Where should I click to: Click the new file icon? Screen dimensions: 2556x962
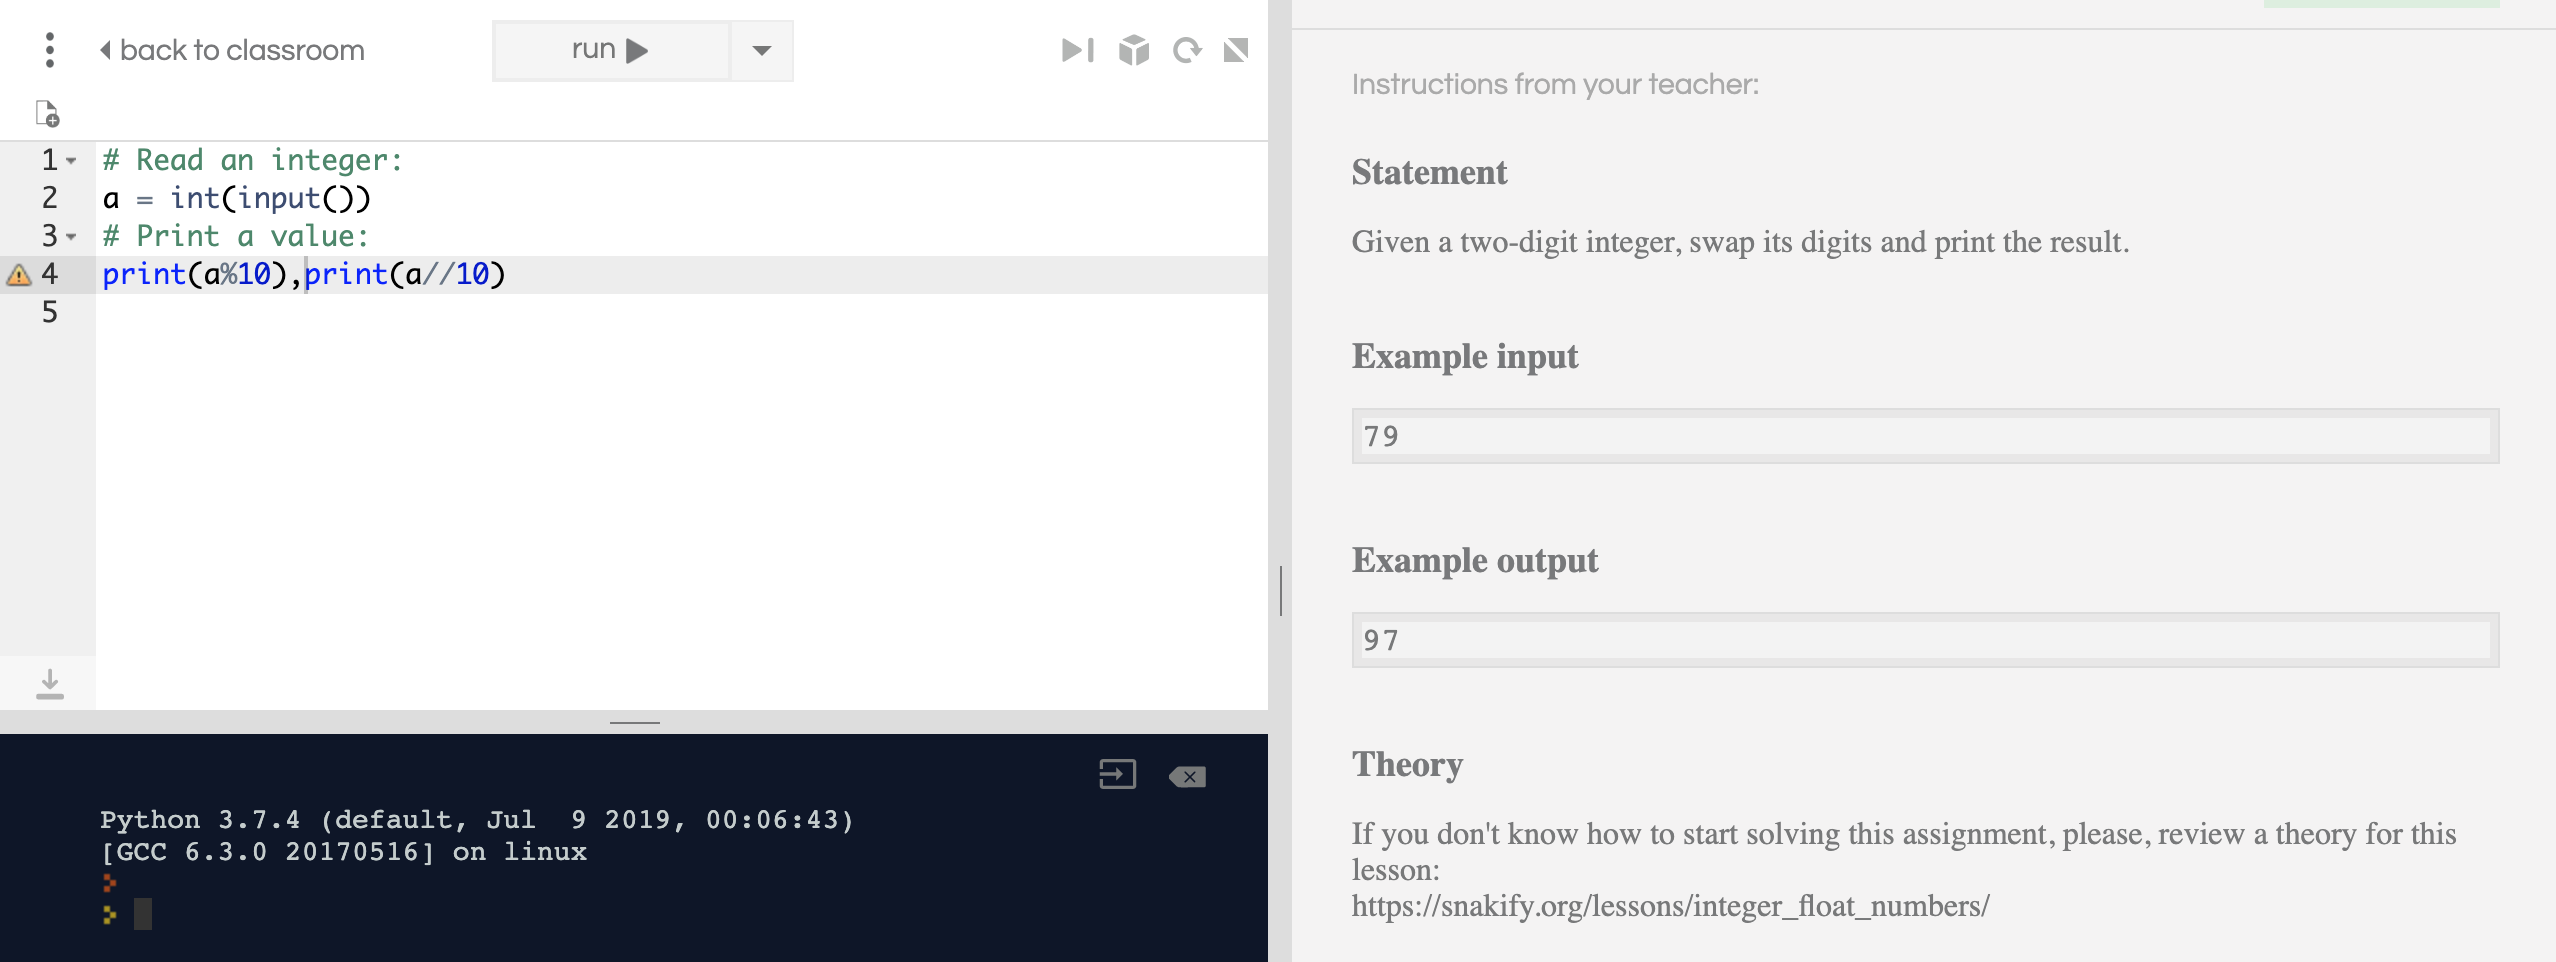coord(47,113)
